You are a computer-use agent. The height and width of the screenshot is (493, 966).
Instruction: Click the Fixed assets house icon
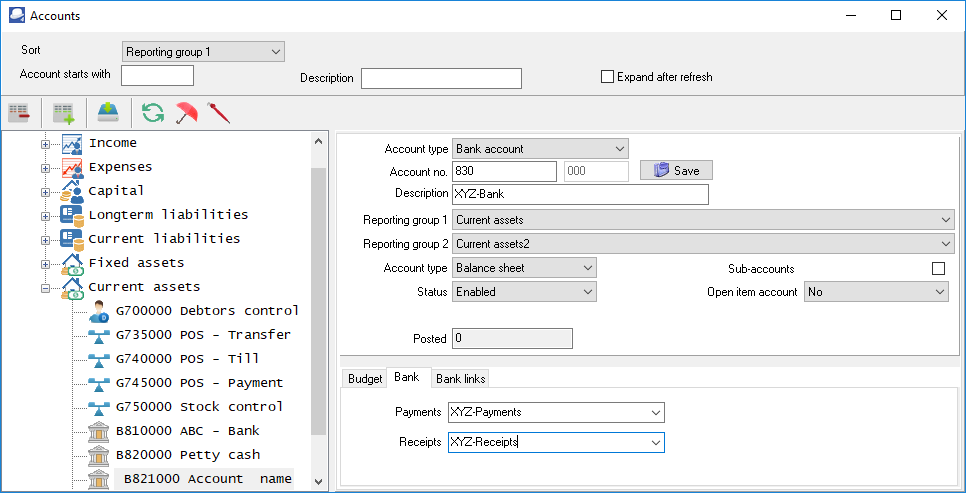(x=72, y=264)
